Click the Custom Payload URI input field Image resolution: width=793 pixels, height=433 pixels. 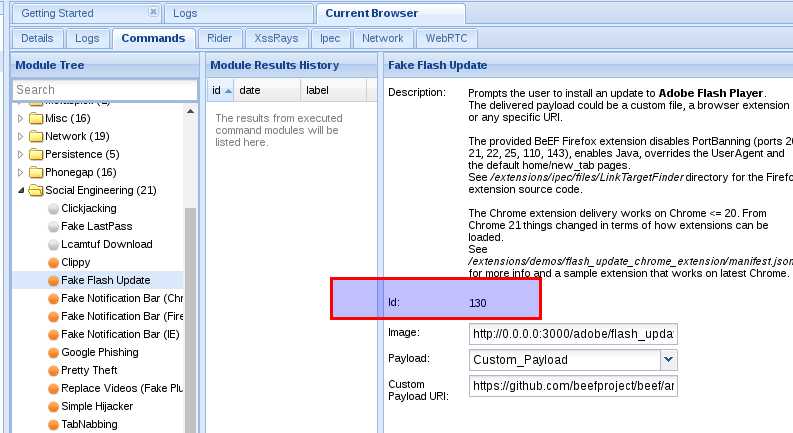coord(573,386)
